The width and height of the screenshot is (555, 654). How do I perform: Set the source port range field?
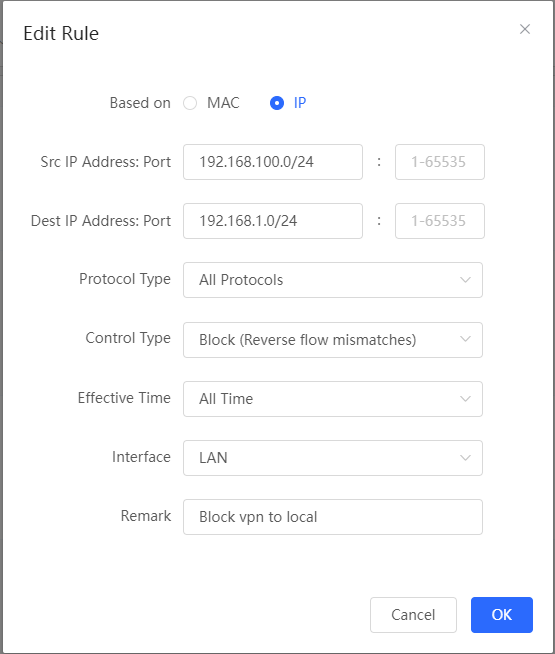click(x=439, y=162)
